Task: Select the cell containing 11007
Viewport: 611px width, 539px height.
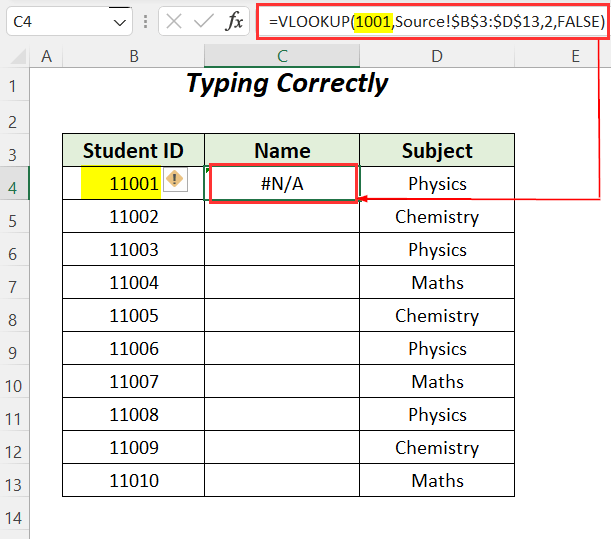Action: pyautogui.click(x=133, y=381)
